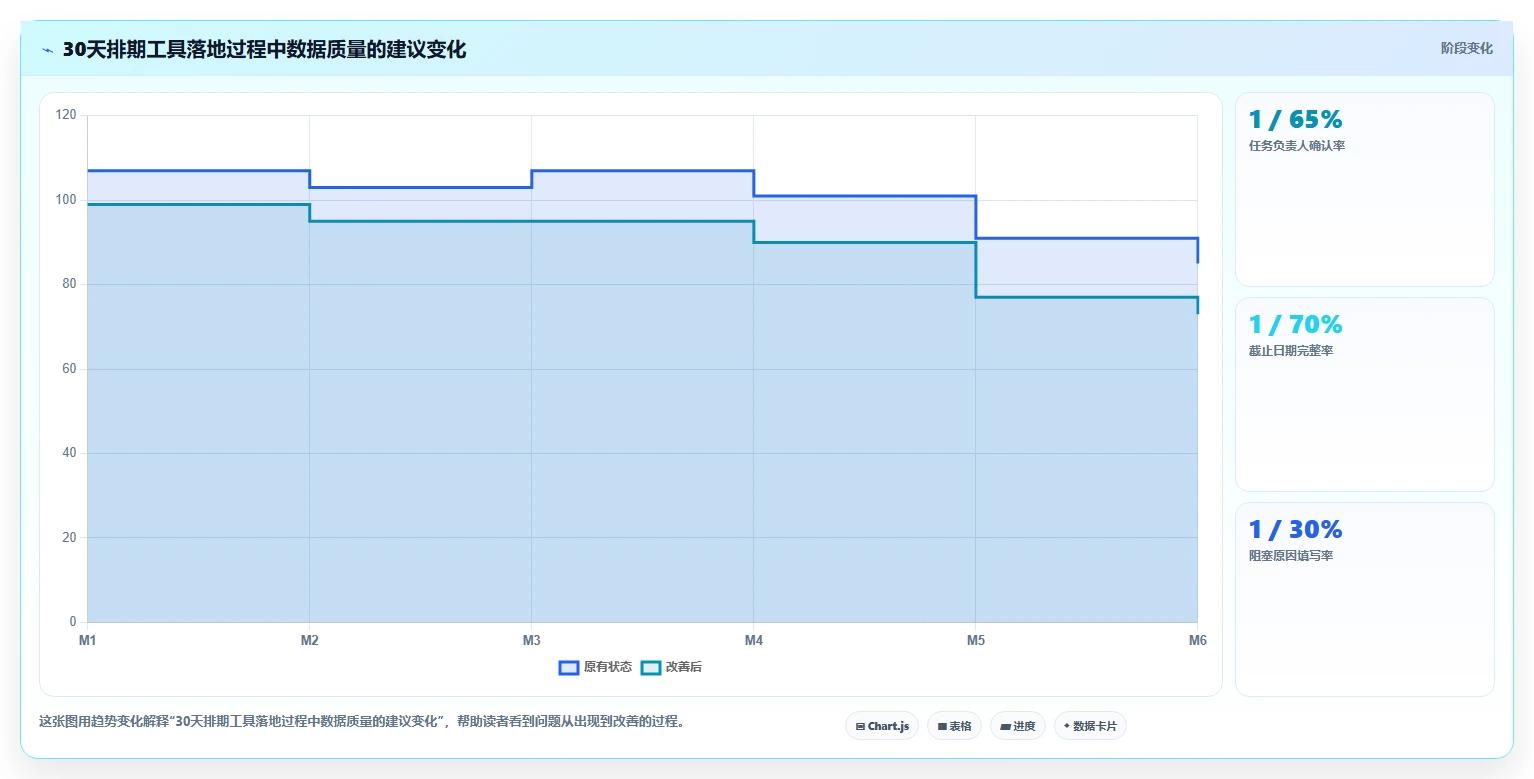Click the M2 x-axis label
Viewport: 1534px width, 779px height.
[310, 640]
